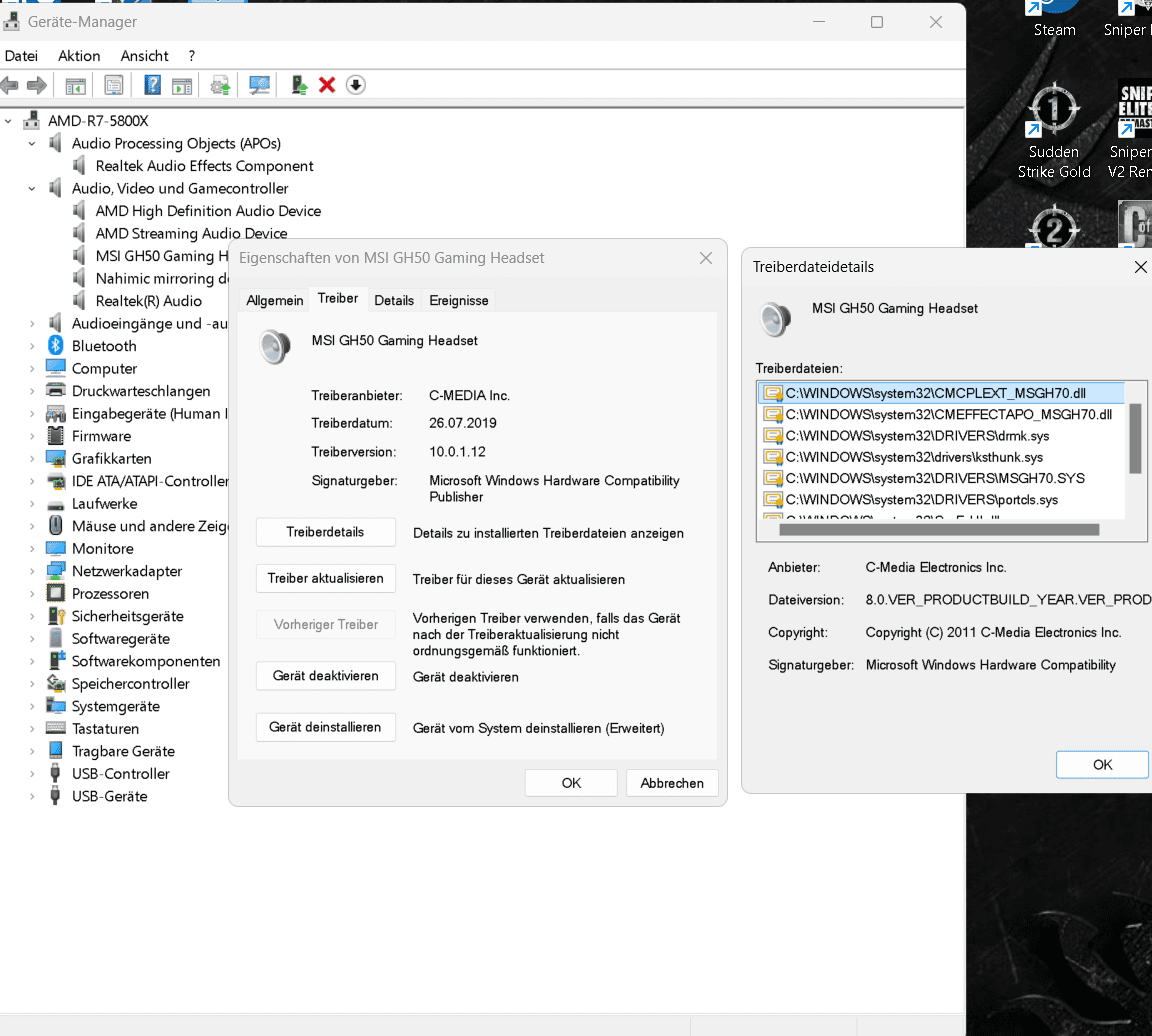Click the Forward arrow in Geräte-Manager toolbar
This screenshot has width=1152, height=1036.
click(37, 85)
